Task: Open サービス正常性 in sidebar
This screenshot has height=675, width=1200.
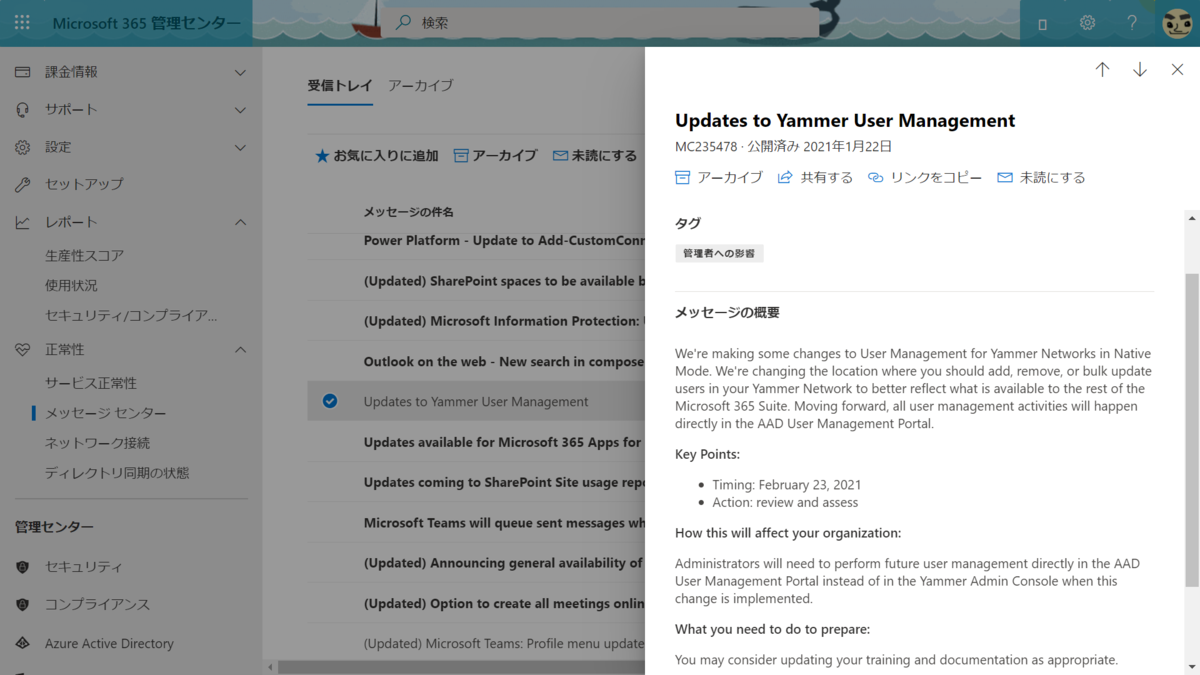Action: (x=91, y=383)
